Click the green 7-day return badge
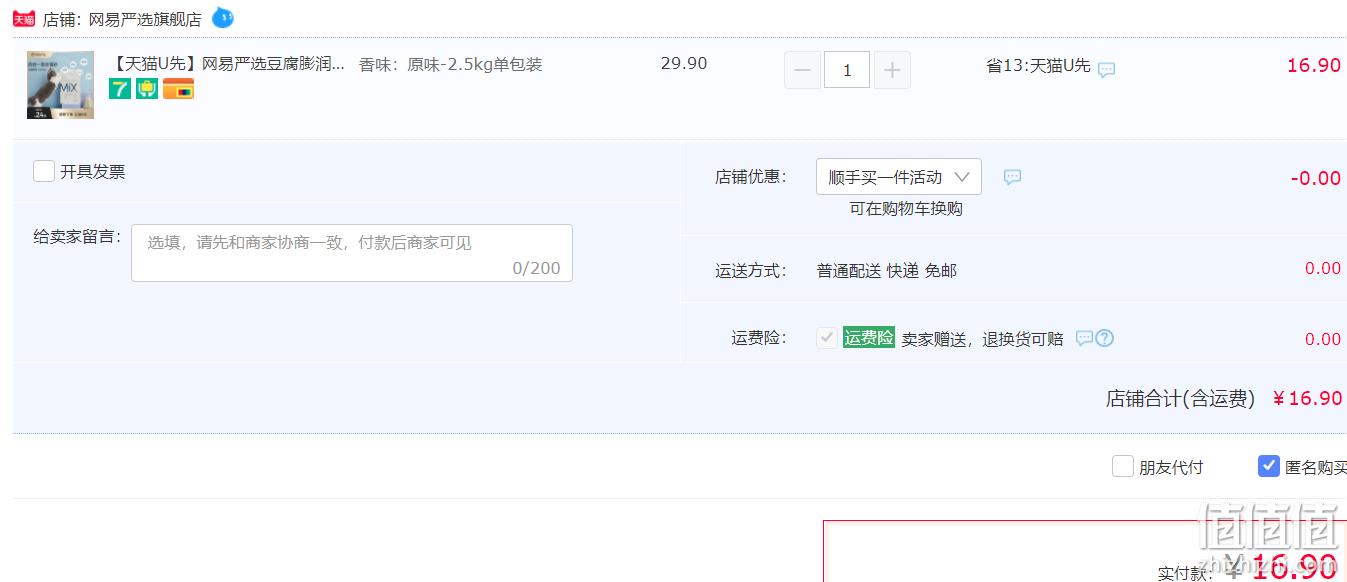 (x=120, y=89)
